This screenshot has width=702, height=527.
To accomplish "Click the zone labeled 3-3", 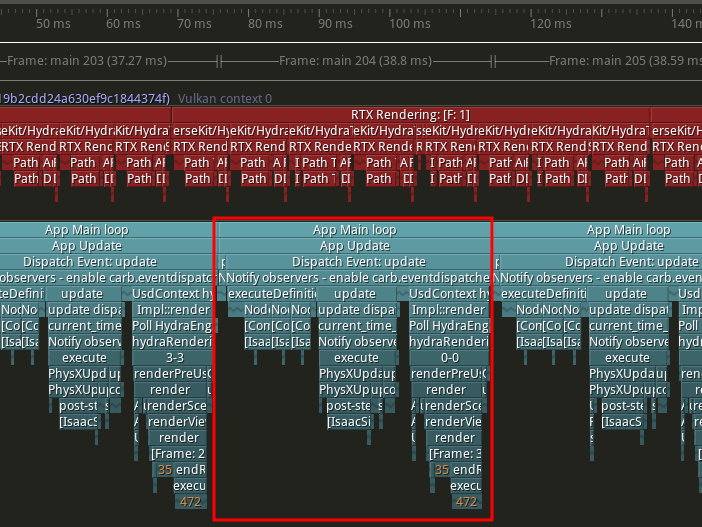I will pos(174,357).
